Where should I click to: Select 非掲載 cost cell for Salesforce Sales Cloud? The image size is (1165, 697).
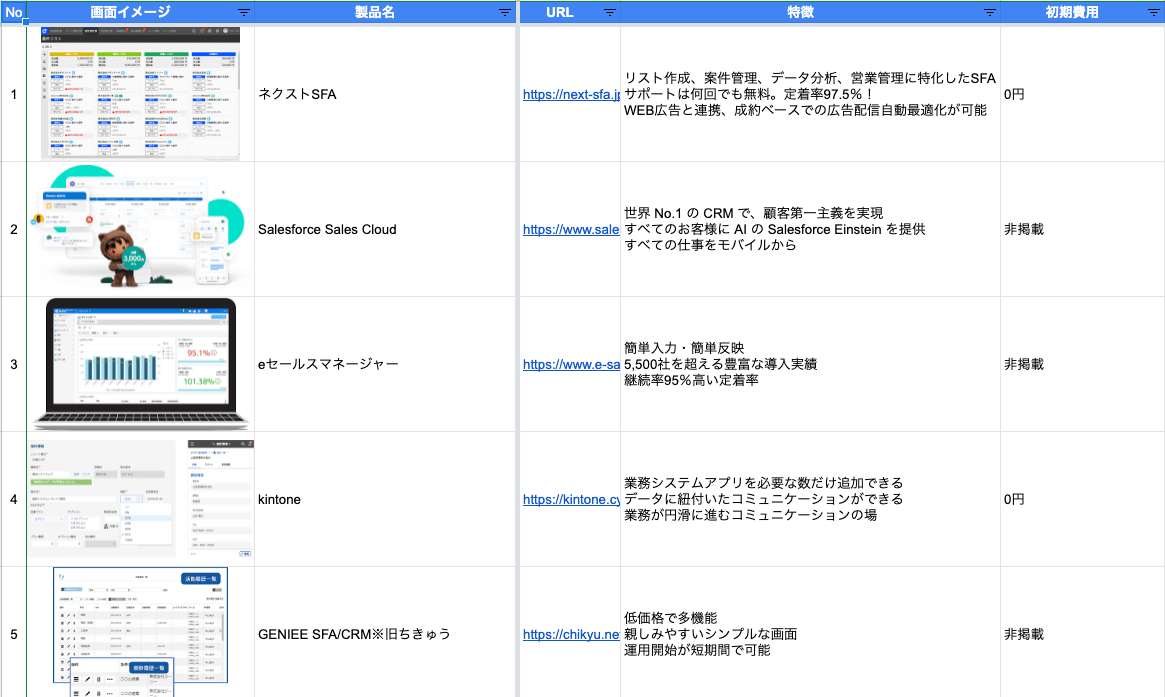tap(1083, 230)
